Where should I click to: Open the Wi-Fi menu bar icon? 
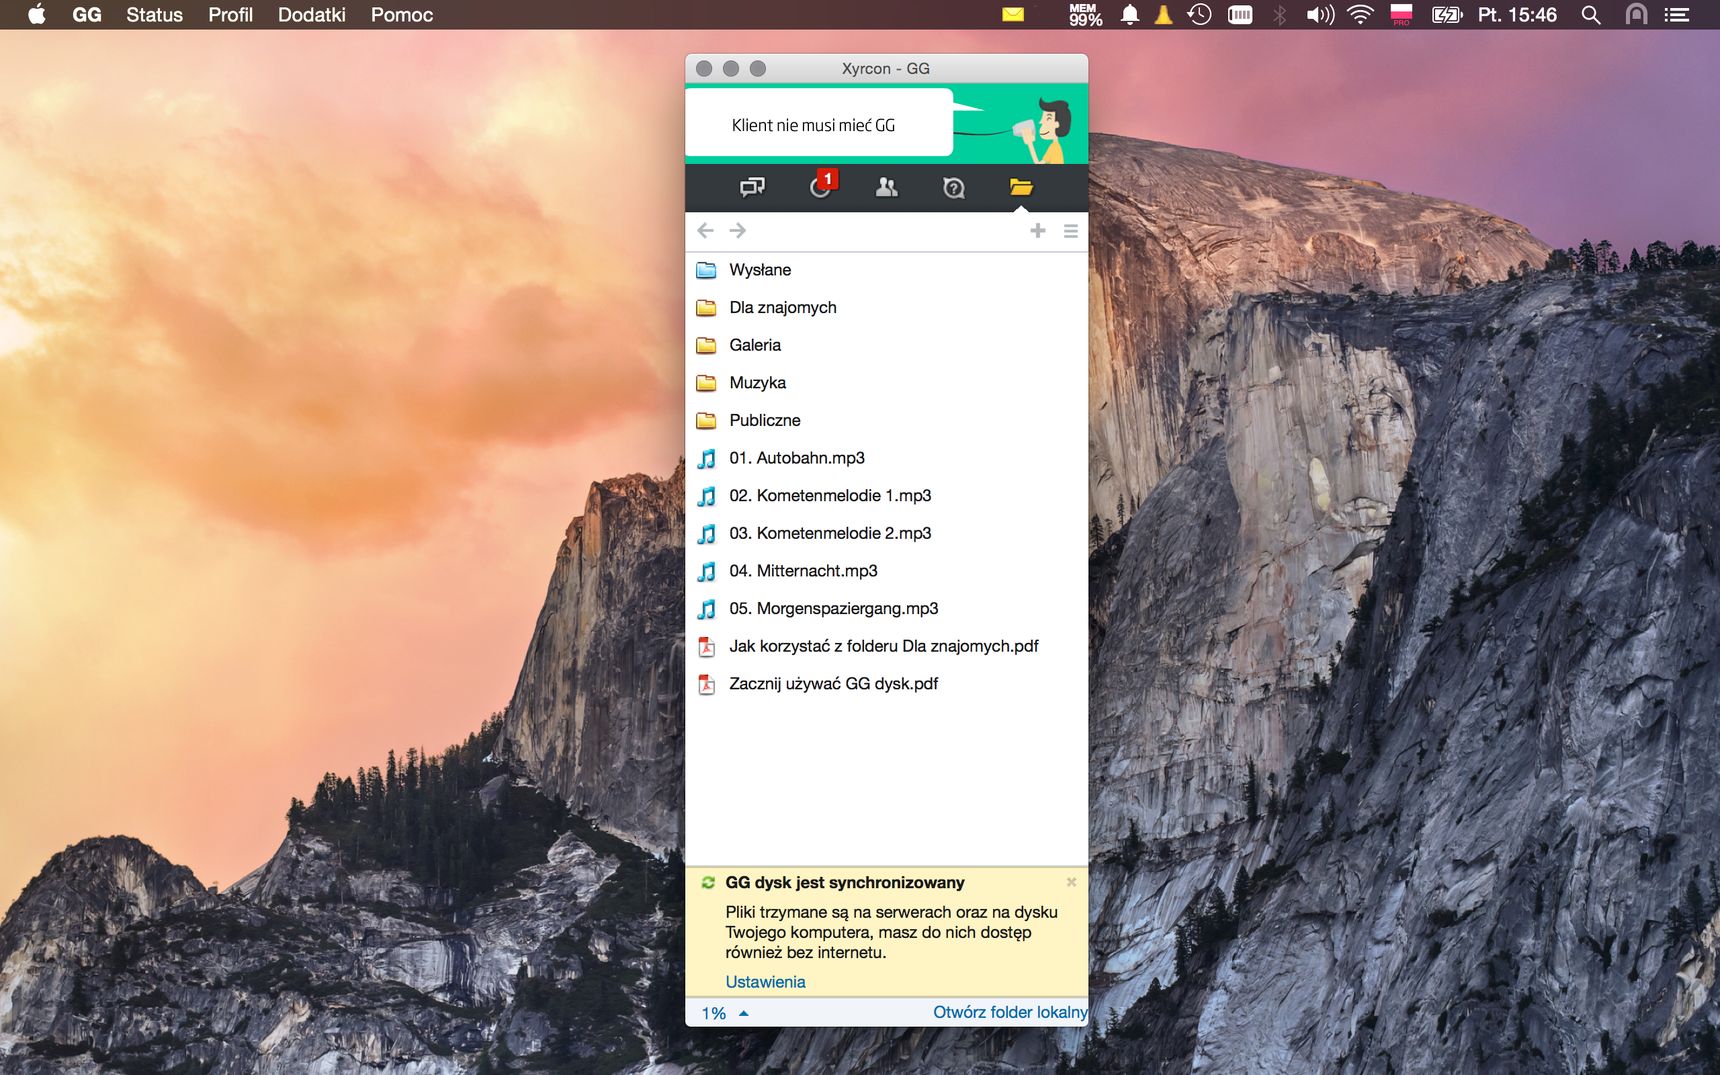tap(1360, 14)
